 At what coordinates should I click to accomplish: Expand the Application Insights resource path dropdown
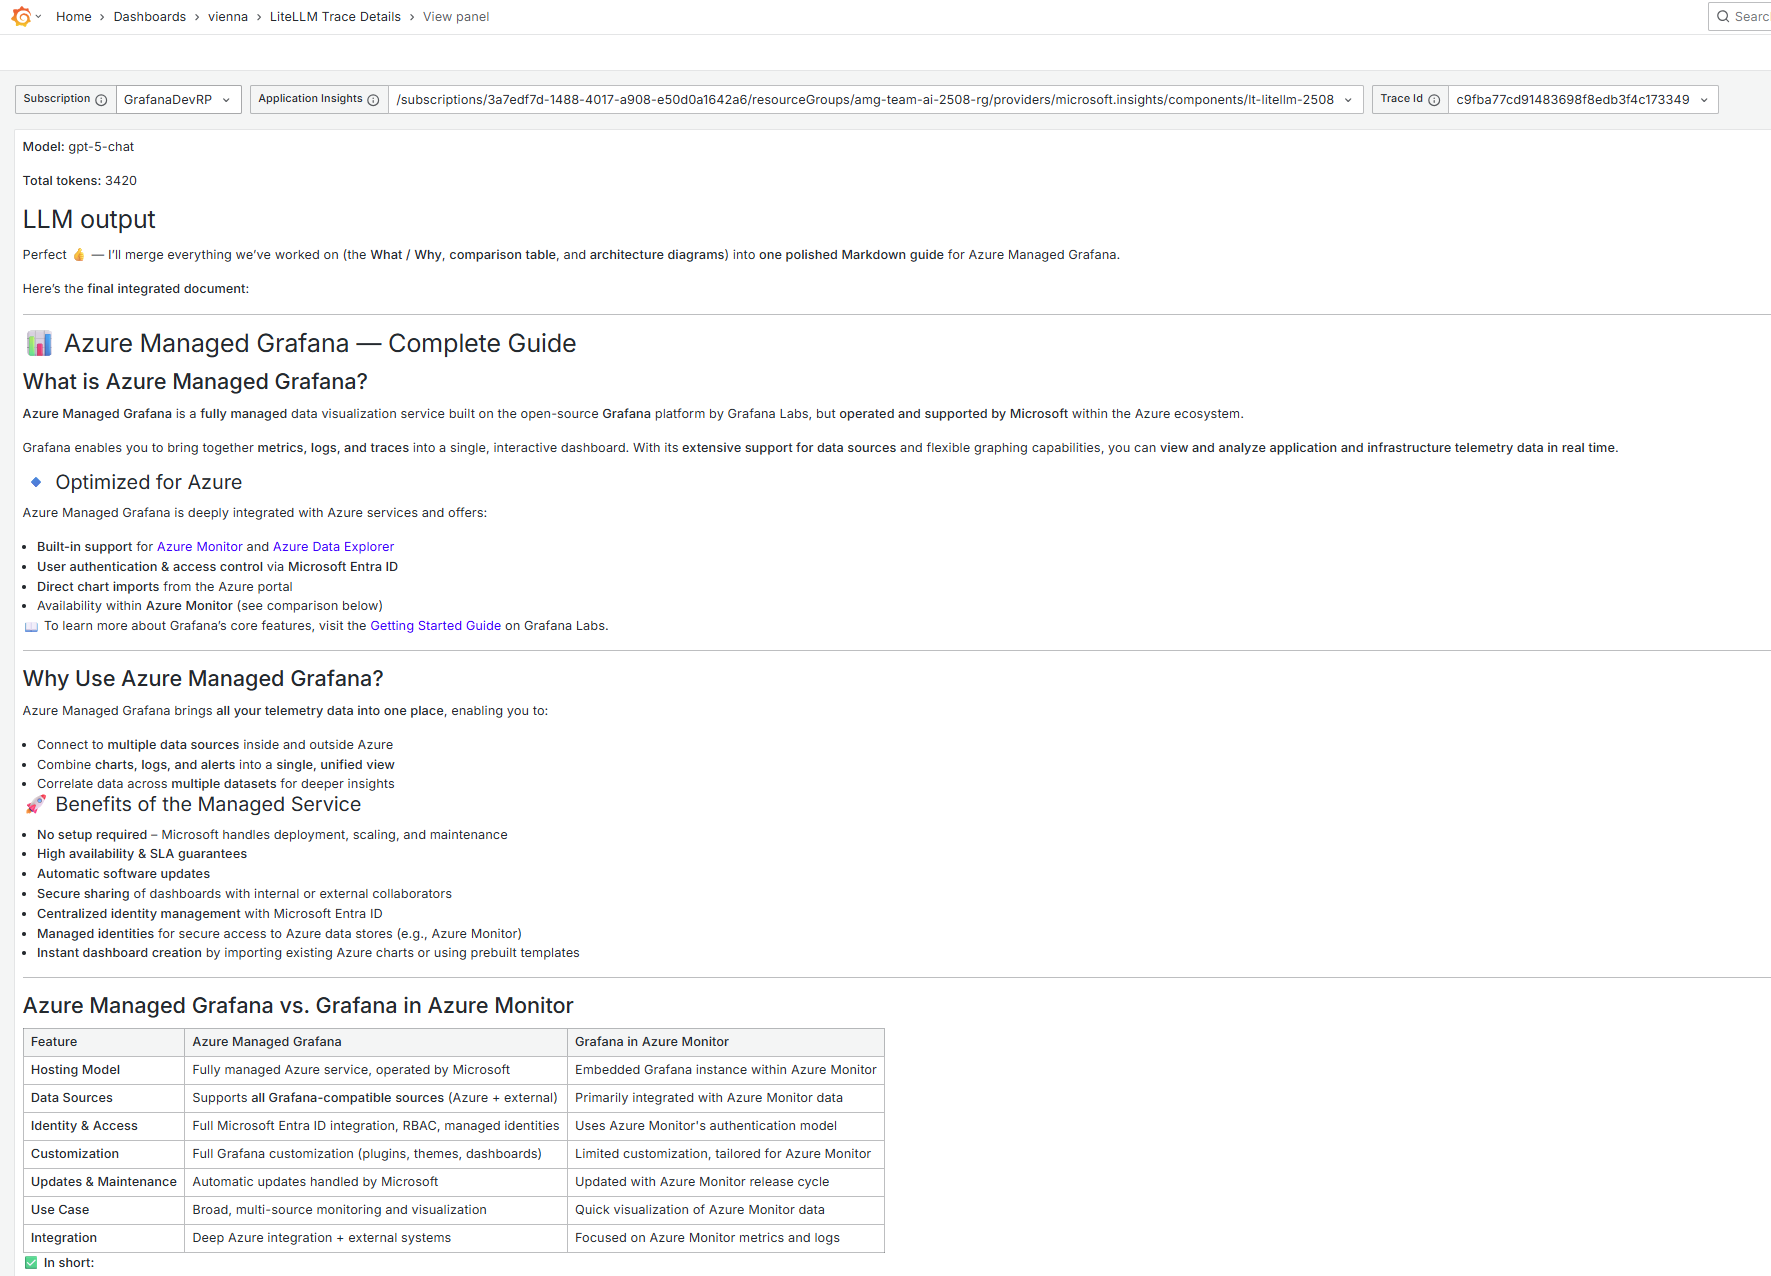coord(876,100)
